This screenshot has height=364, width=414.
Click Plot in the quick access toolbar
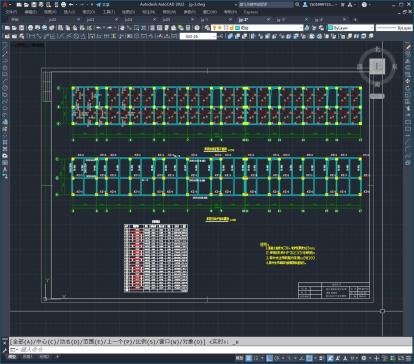63,5
